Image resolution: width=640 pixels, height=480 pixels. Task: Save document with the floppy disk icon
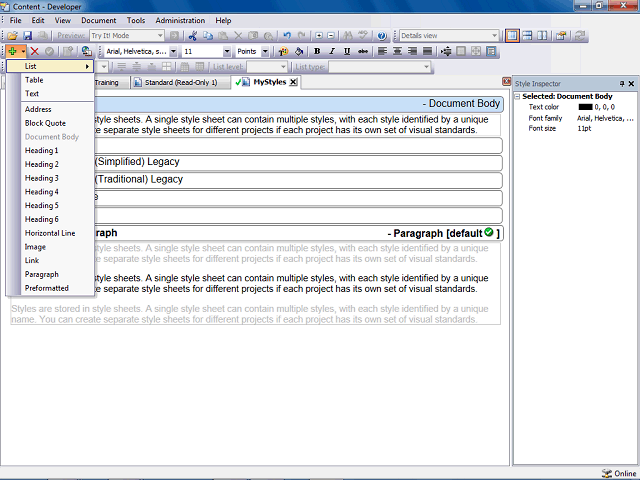coord(27,36)
